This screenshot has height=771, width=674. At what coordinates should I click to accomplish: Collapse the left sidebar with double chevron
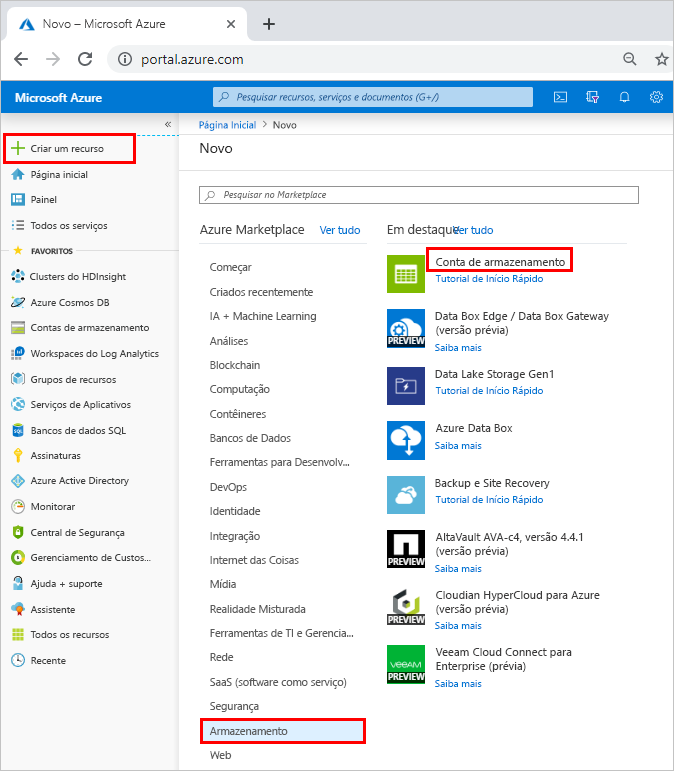tap(168, 124)
